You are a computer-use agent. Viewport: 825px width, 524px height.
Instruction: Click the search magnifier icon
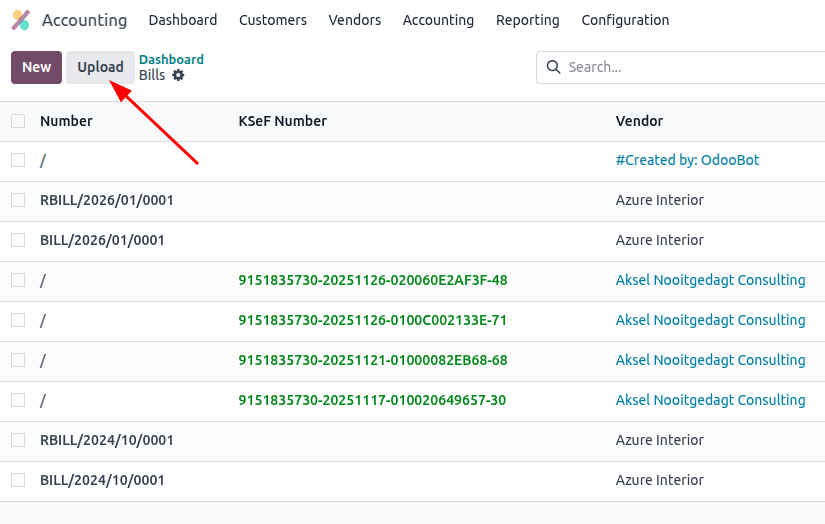(x=553, y=67)
